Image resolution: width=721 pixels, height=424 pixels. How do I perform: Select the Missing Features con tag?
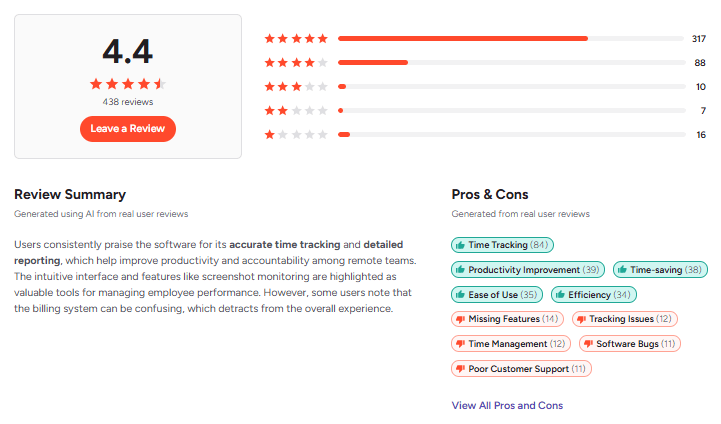[x=507, y=319]
